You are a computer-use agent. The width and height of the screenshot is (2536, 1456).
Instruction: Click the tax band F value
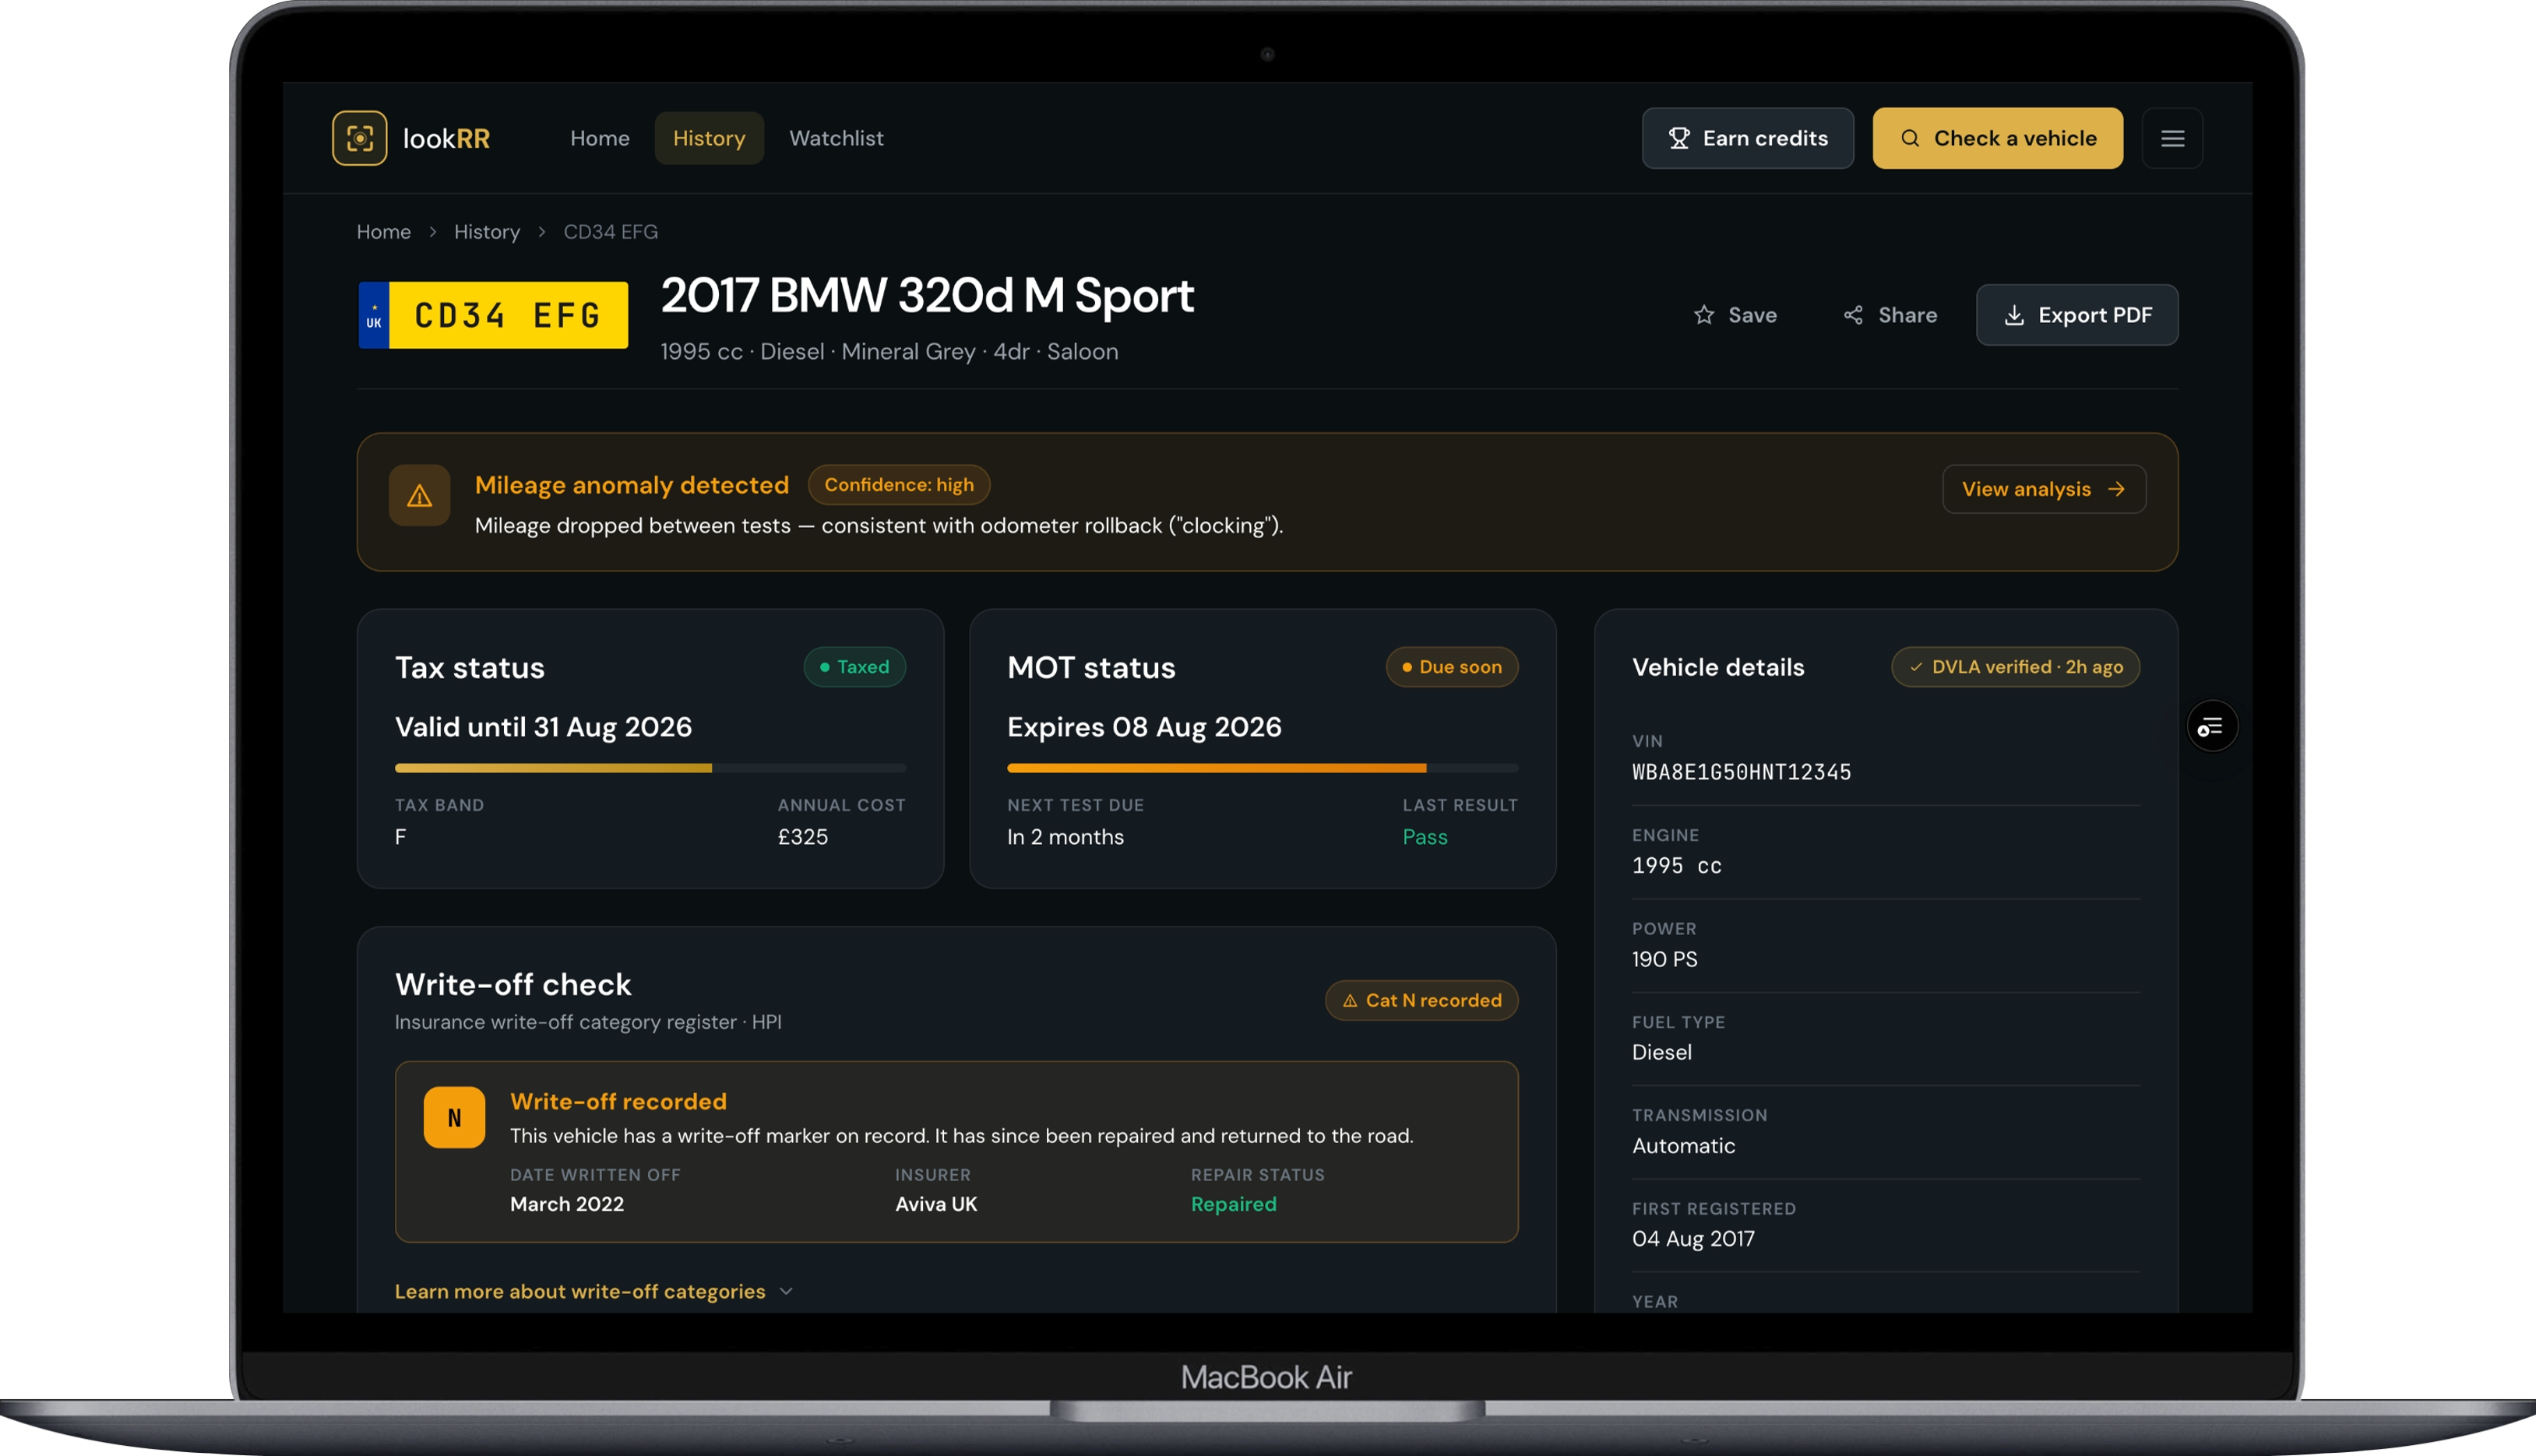click(400, 837)
